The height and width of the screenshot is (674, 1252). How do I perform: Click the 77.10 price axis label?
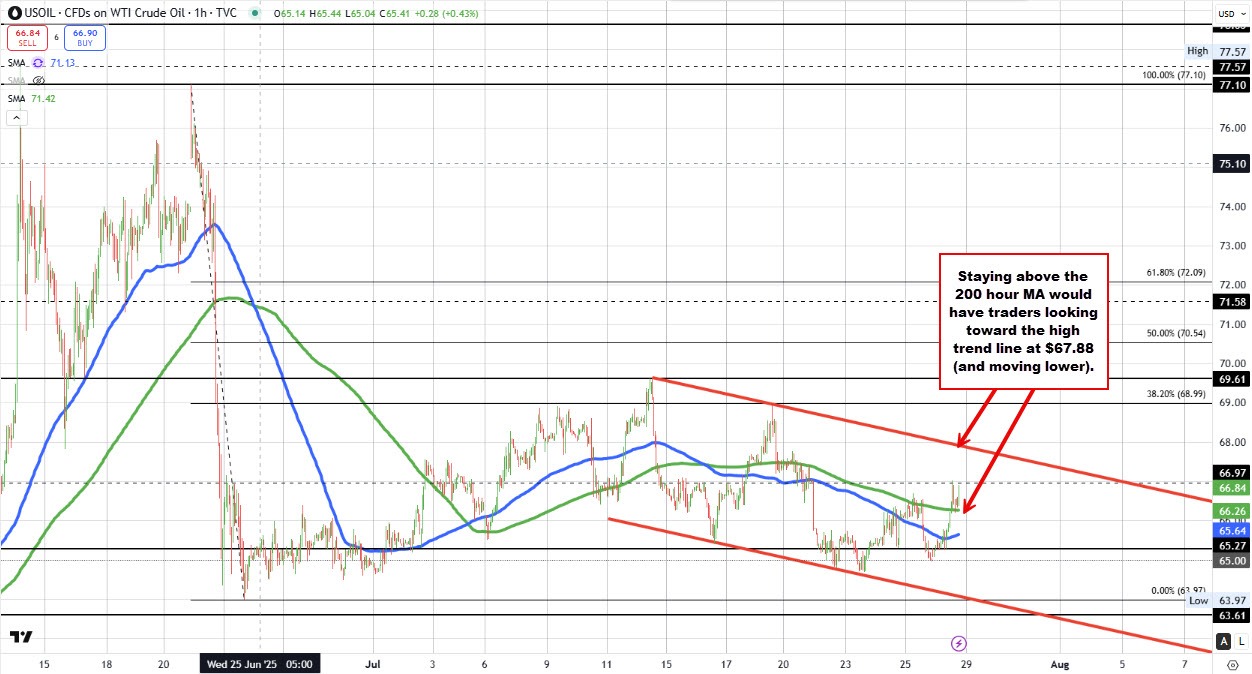(1230, 86)
